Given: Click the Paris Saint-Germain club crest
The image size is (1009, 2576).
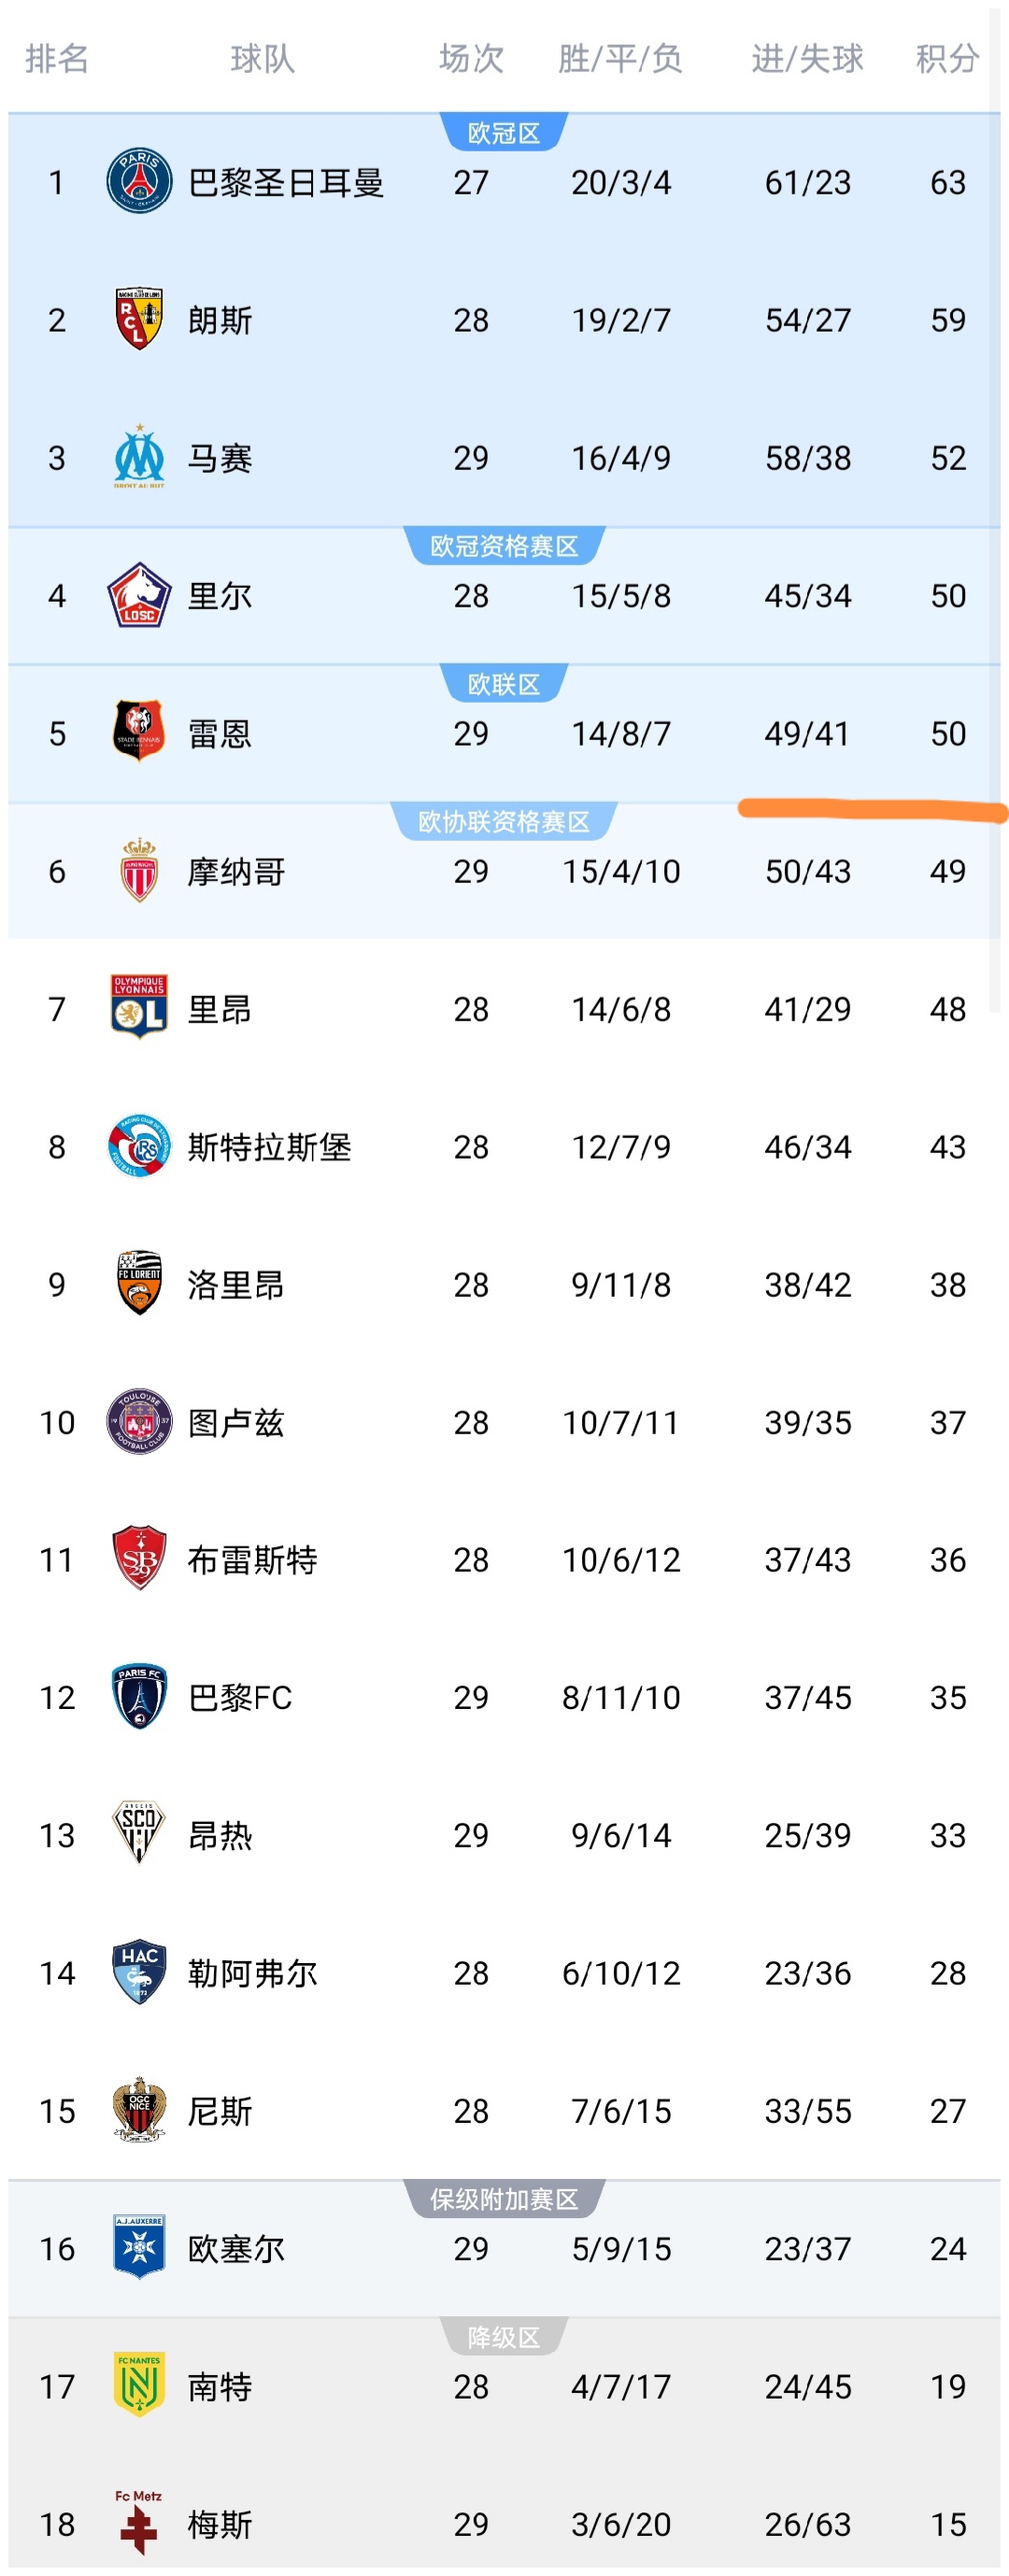Looking at the screenshot, I should click(x=139, y=182).
